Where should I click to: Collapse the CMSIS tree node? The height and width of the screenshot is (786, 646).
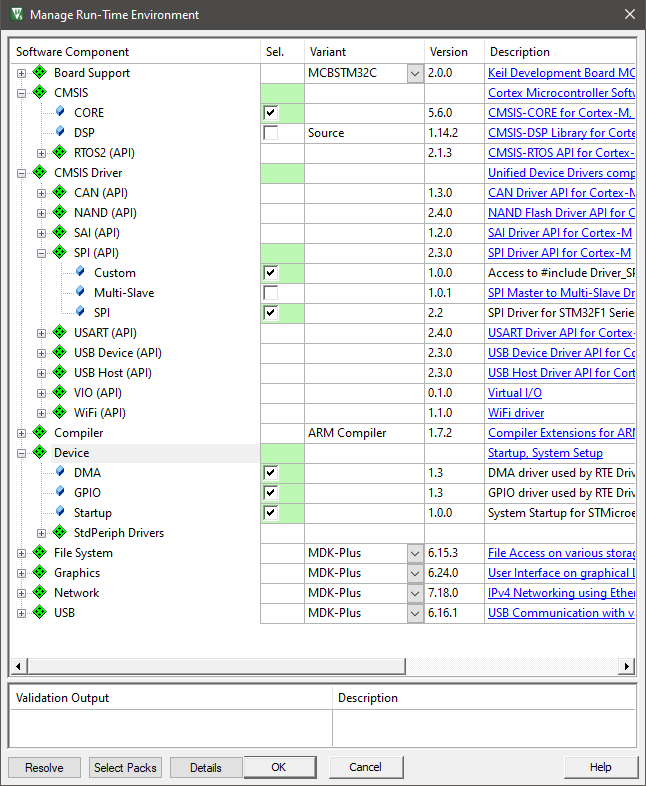(x=21, y=93)
